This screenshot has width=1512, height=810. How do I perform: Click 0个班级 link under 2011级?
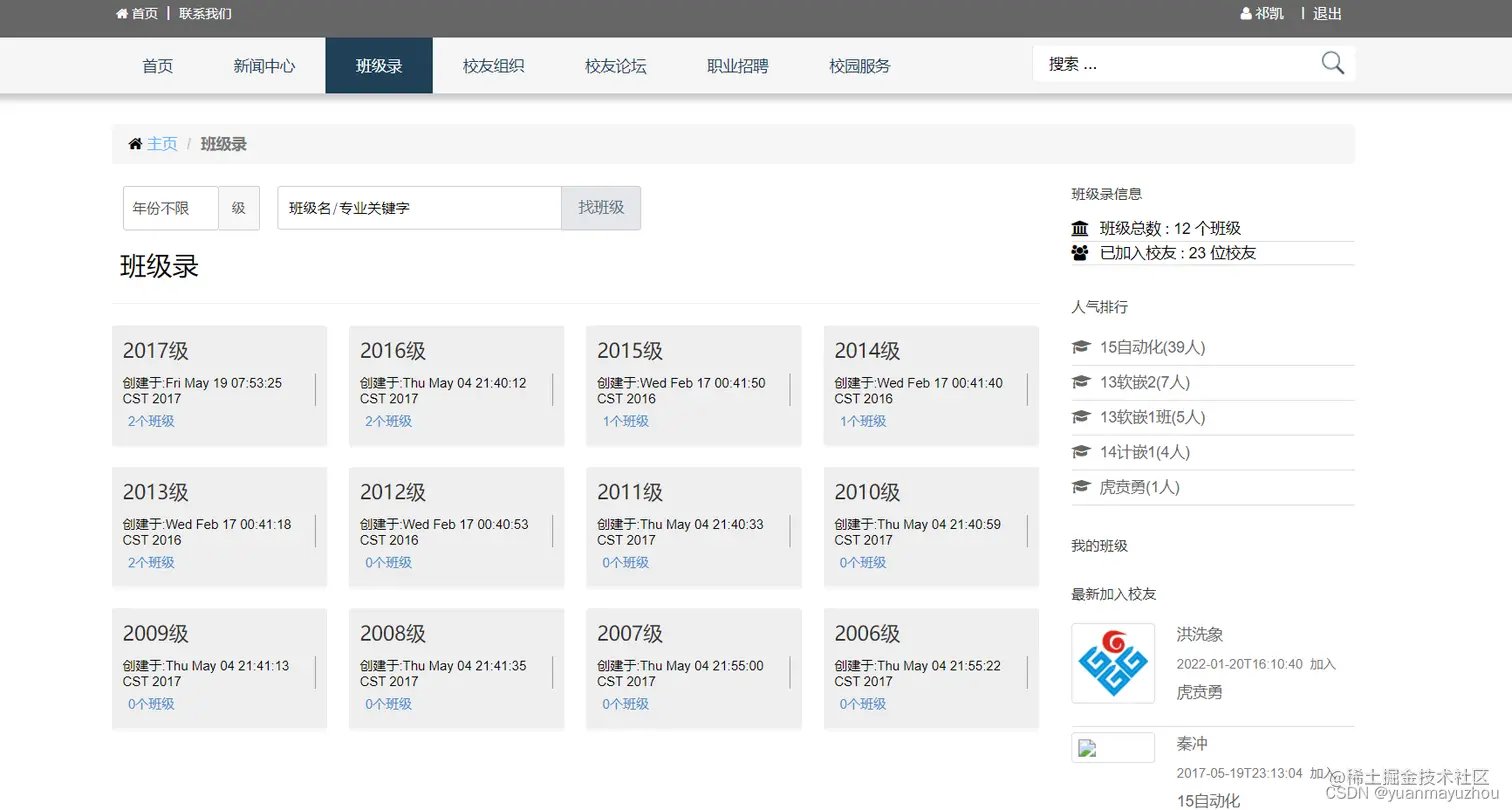[625, 562]
